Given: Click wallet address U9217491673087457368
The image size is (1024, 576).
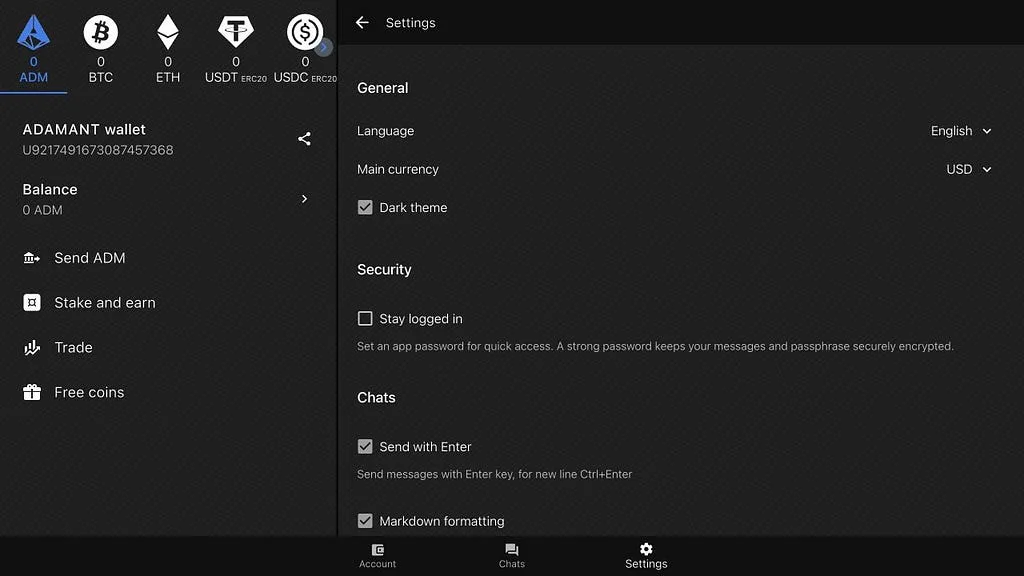Looking at the screenshot, I should tap(98, 150).
